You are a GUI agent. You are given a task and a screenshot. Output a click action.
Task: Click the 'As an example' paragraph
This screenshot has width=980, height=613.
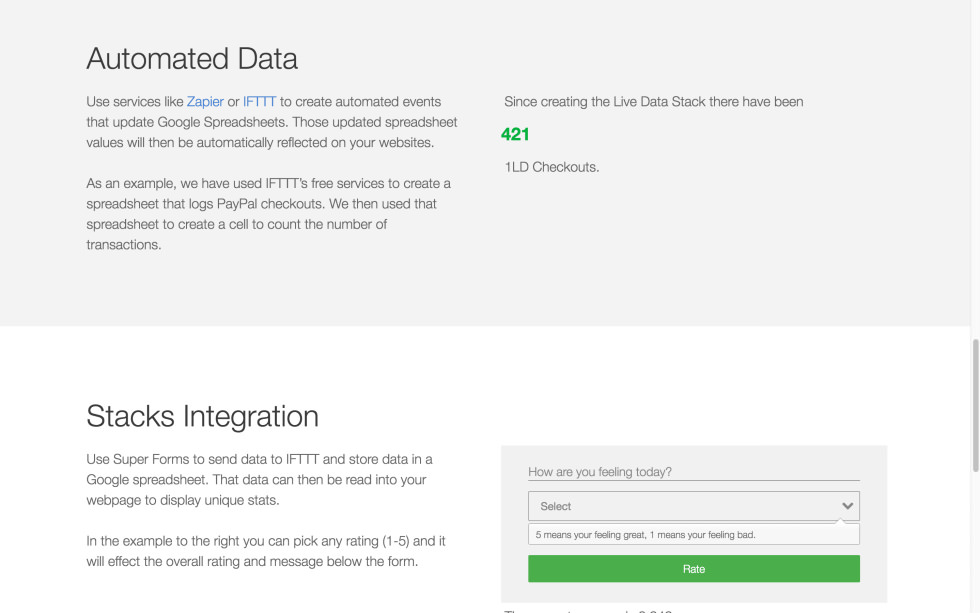tap(269, 214)
